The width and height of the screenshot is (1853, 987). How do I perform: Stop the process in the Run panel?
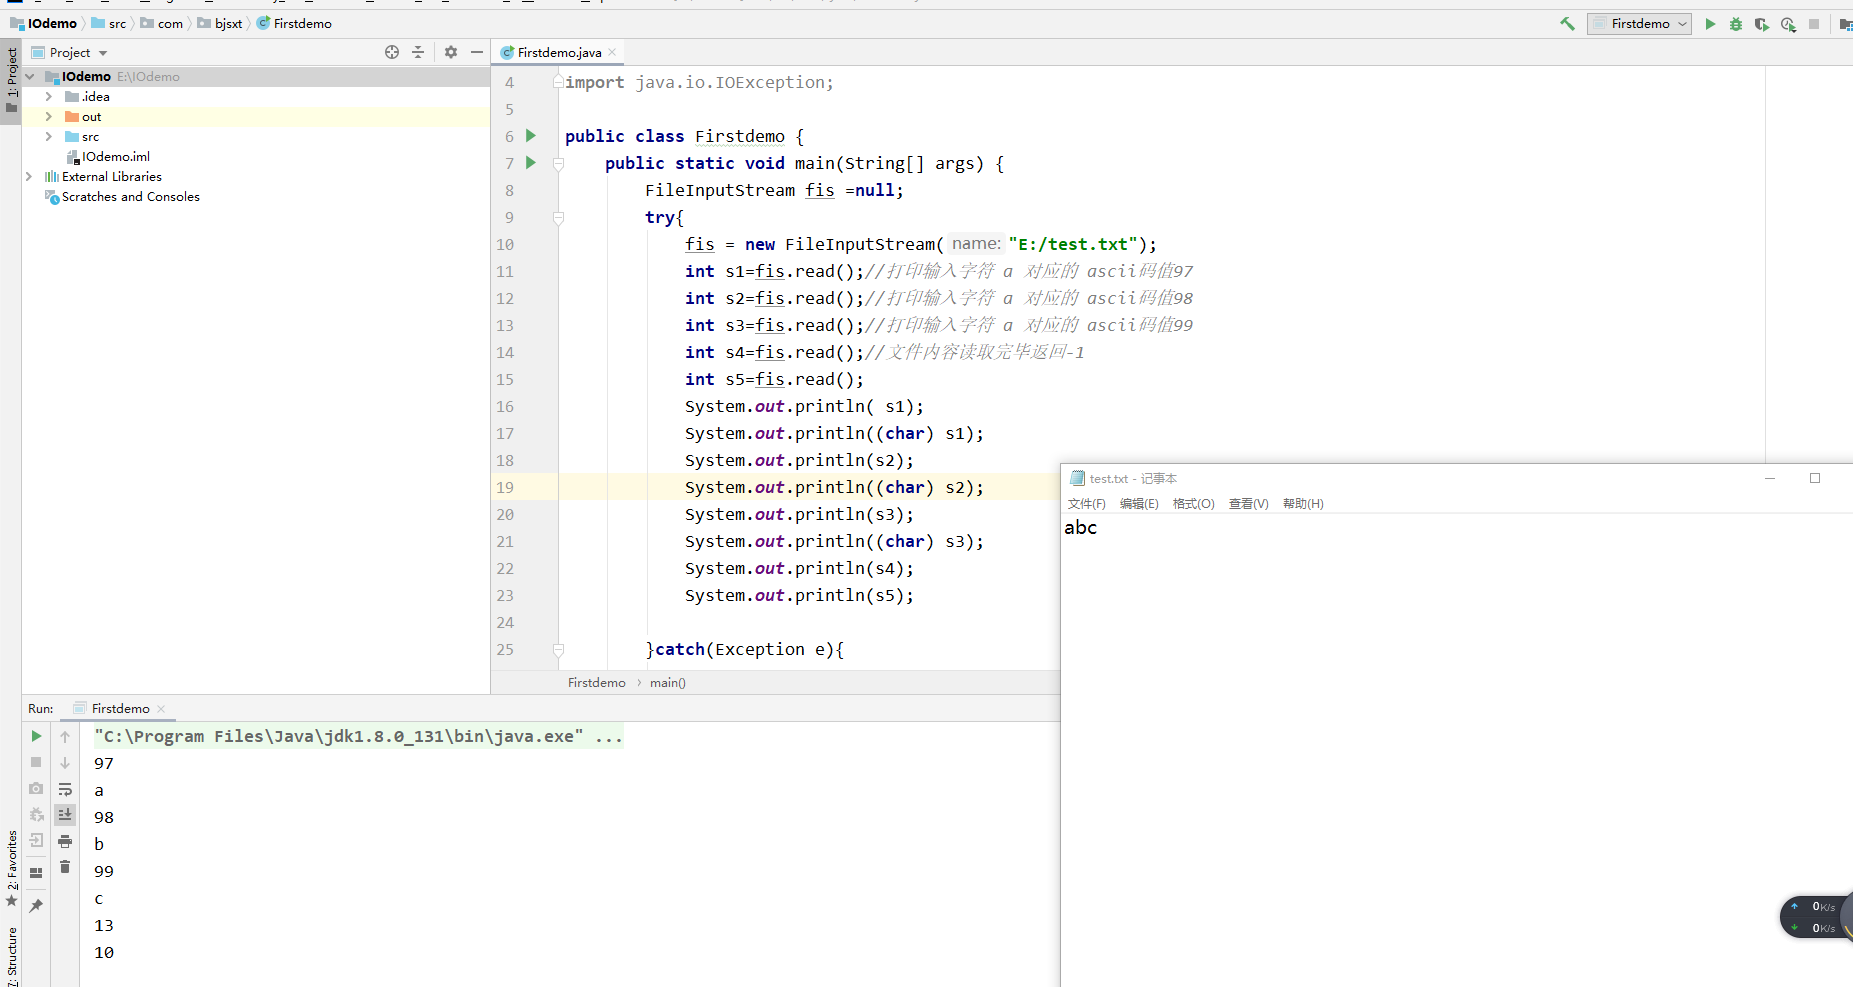tap(36, 762)
